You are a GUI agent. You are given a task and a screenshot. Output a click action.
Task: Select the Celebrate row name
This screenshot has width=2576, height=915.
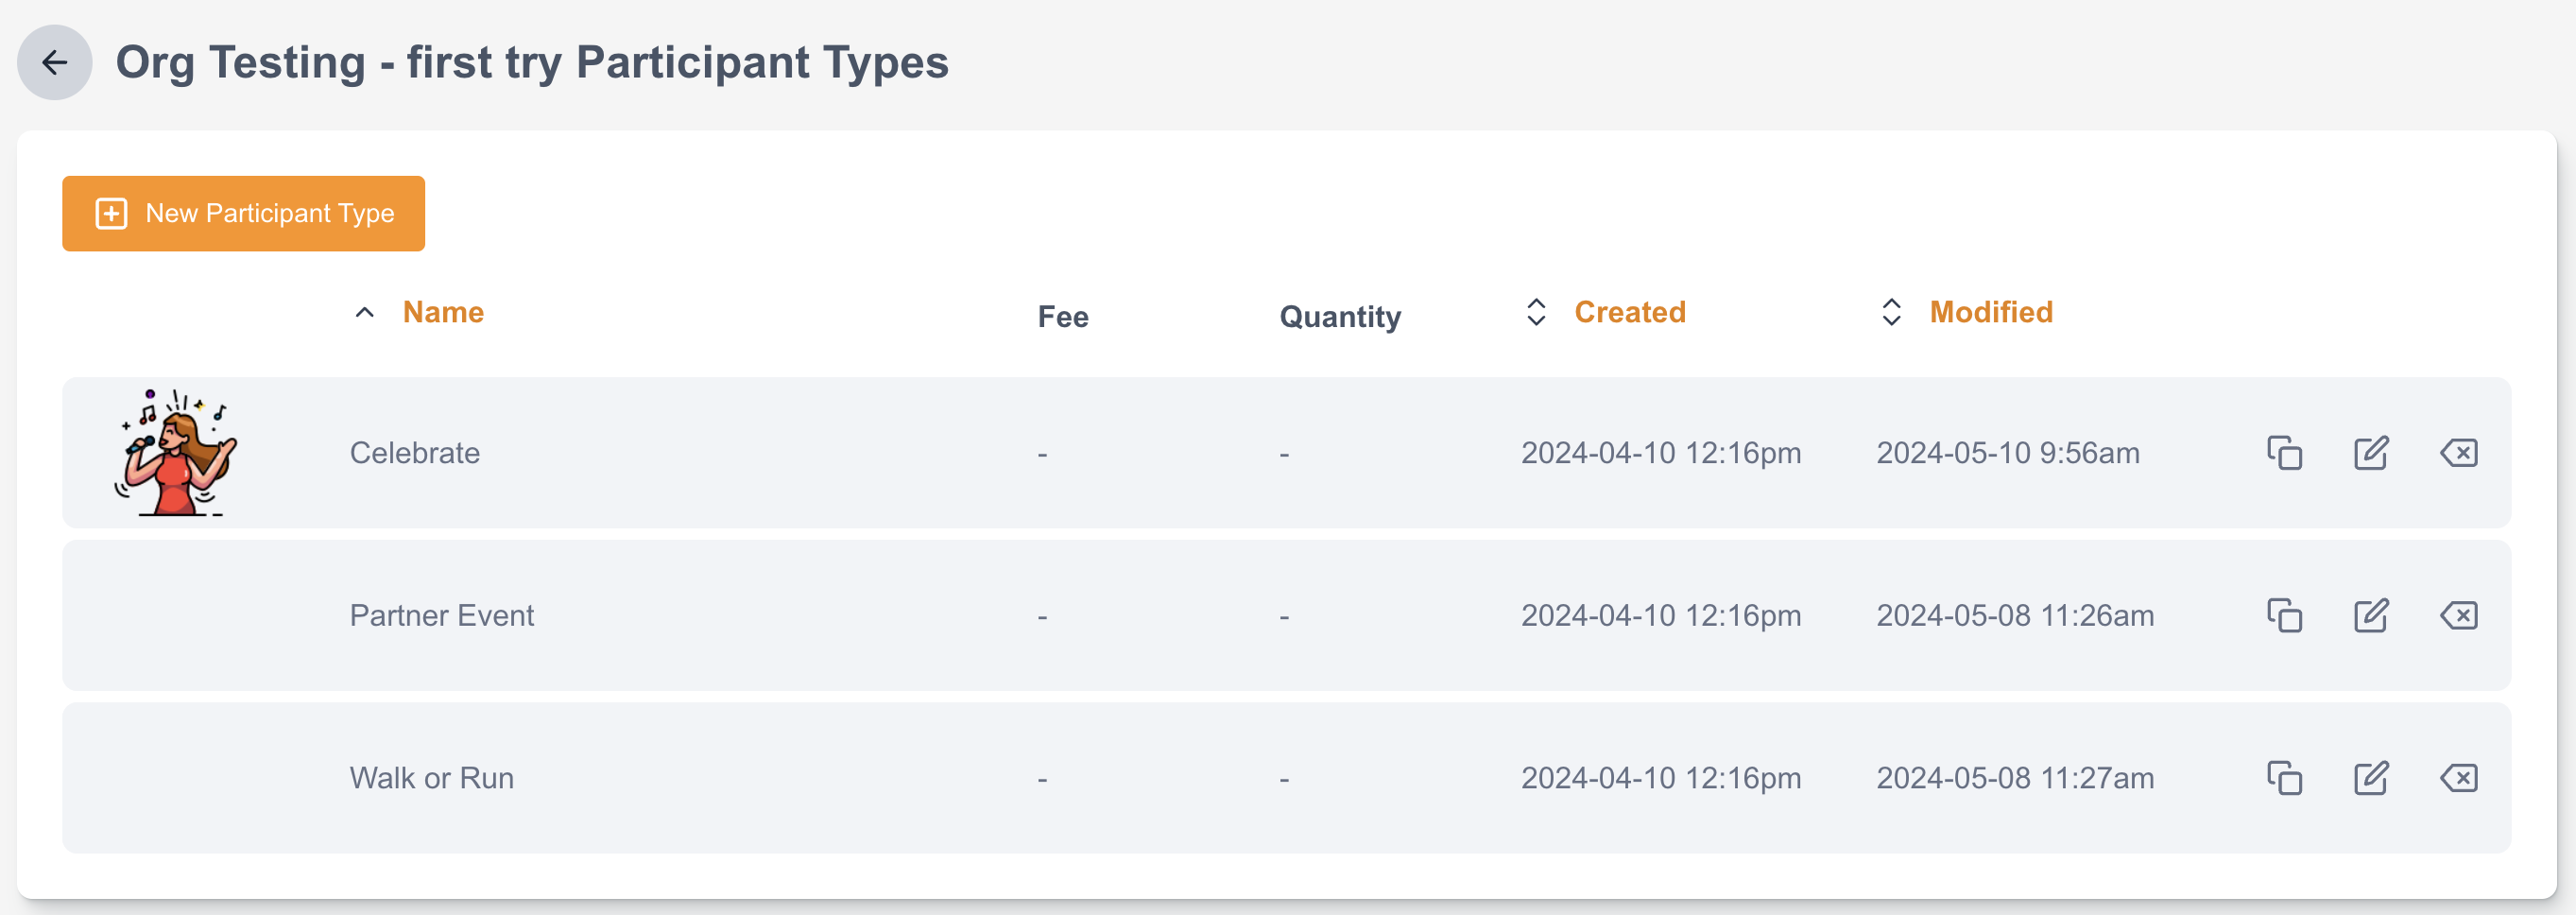[x=414, y=453]
